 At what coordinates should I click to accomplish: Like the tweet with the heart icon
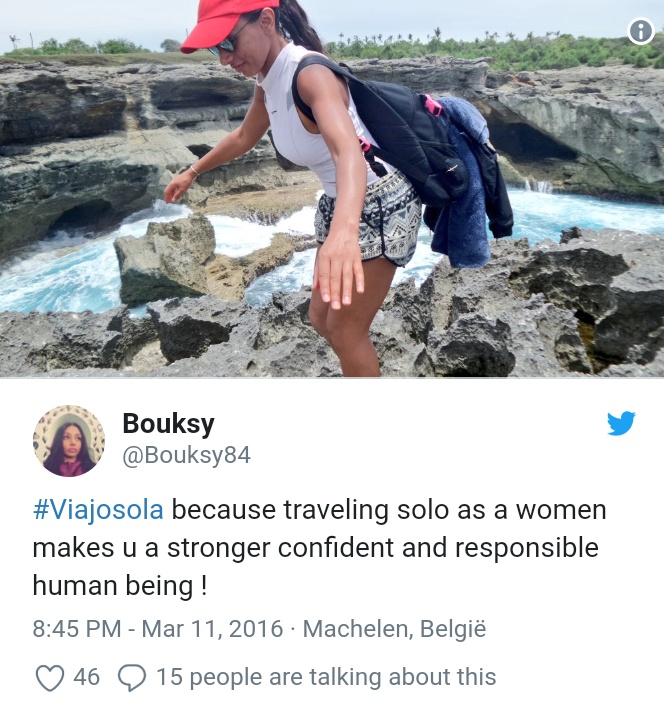50,678
